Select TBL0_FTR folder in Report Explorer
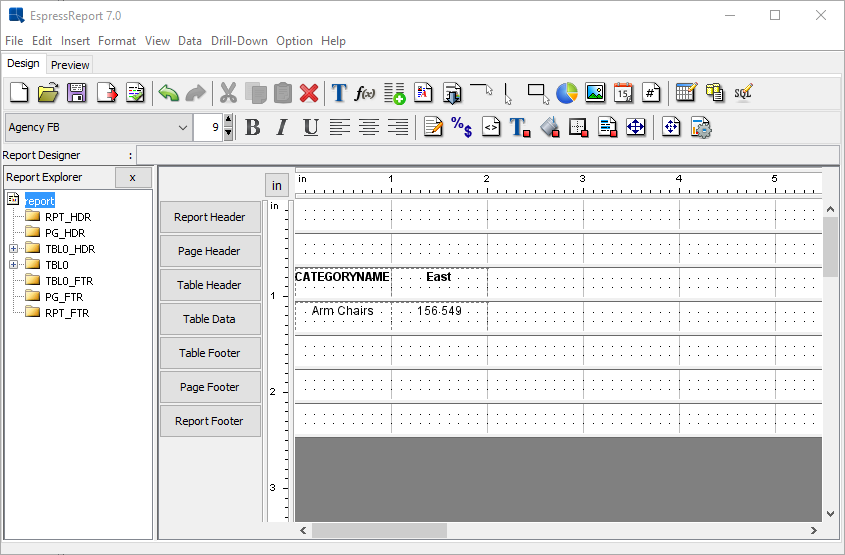Viewport: 845px width, 555px height. [x=60, y=281]
